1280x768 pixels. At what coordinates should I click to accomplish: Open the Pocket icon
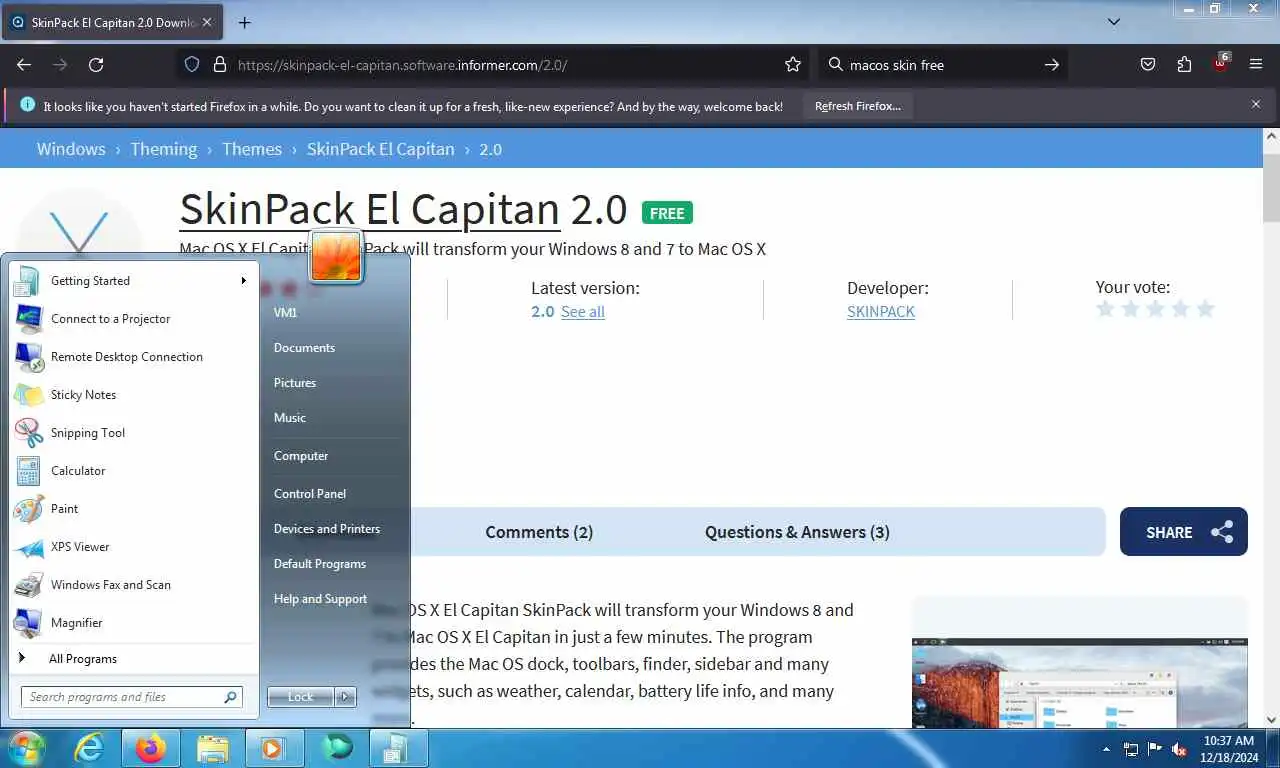click(1148, 65)
